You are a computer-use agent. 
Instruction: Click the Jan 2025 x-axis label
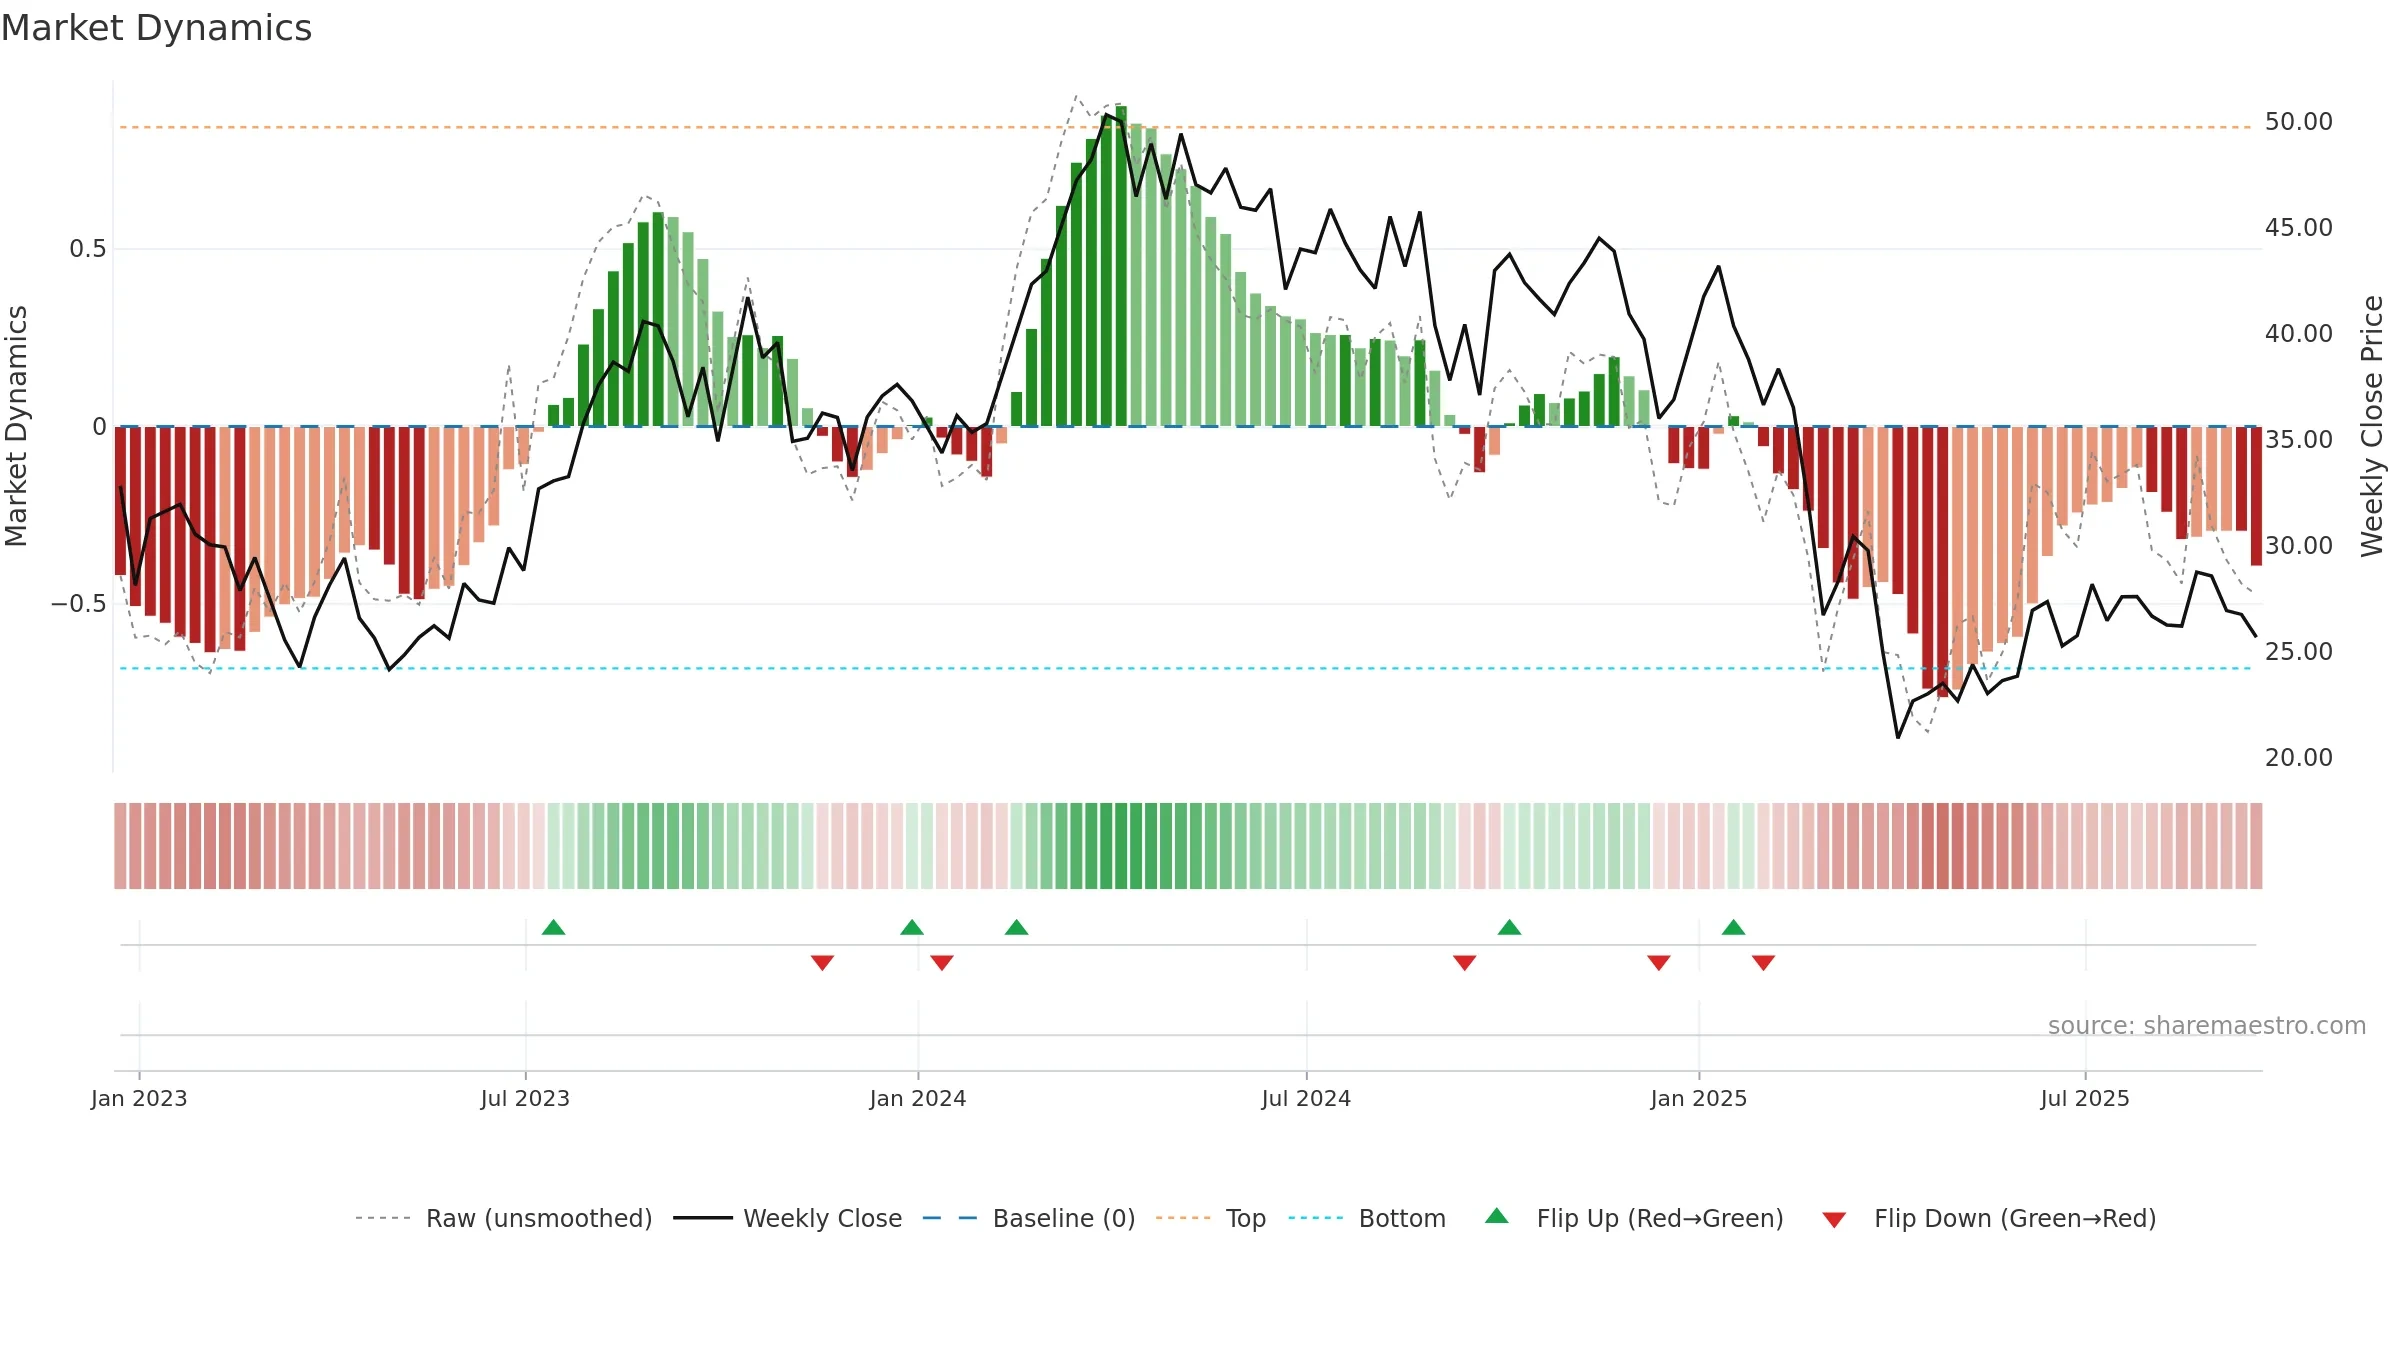click(x=1699, y=1098)
